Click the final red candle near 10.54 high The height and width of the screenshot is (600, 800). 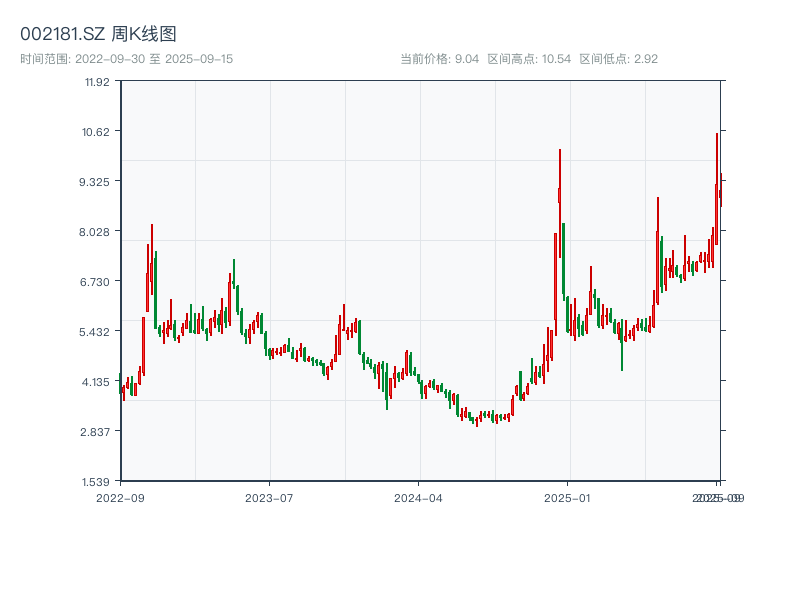pyautogui.click(x=717, y=189)
